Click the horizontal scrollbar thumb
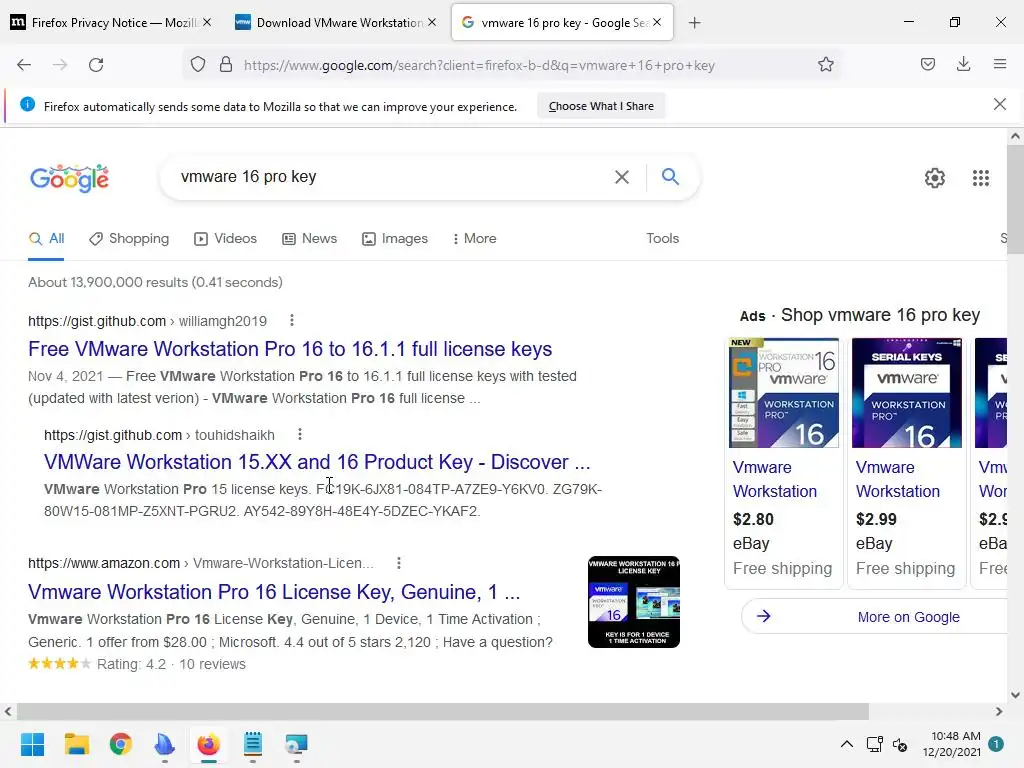 coord(443,711)
